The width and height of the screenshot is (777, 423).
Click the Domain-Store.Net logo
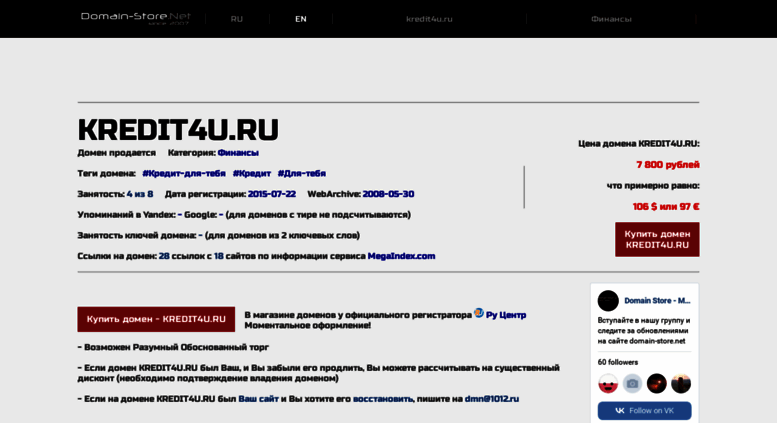(136, 18)
